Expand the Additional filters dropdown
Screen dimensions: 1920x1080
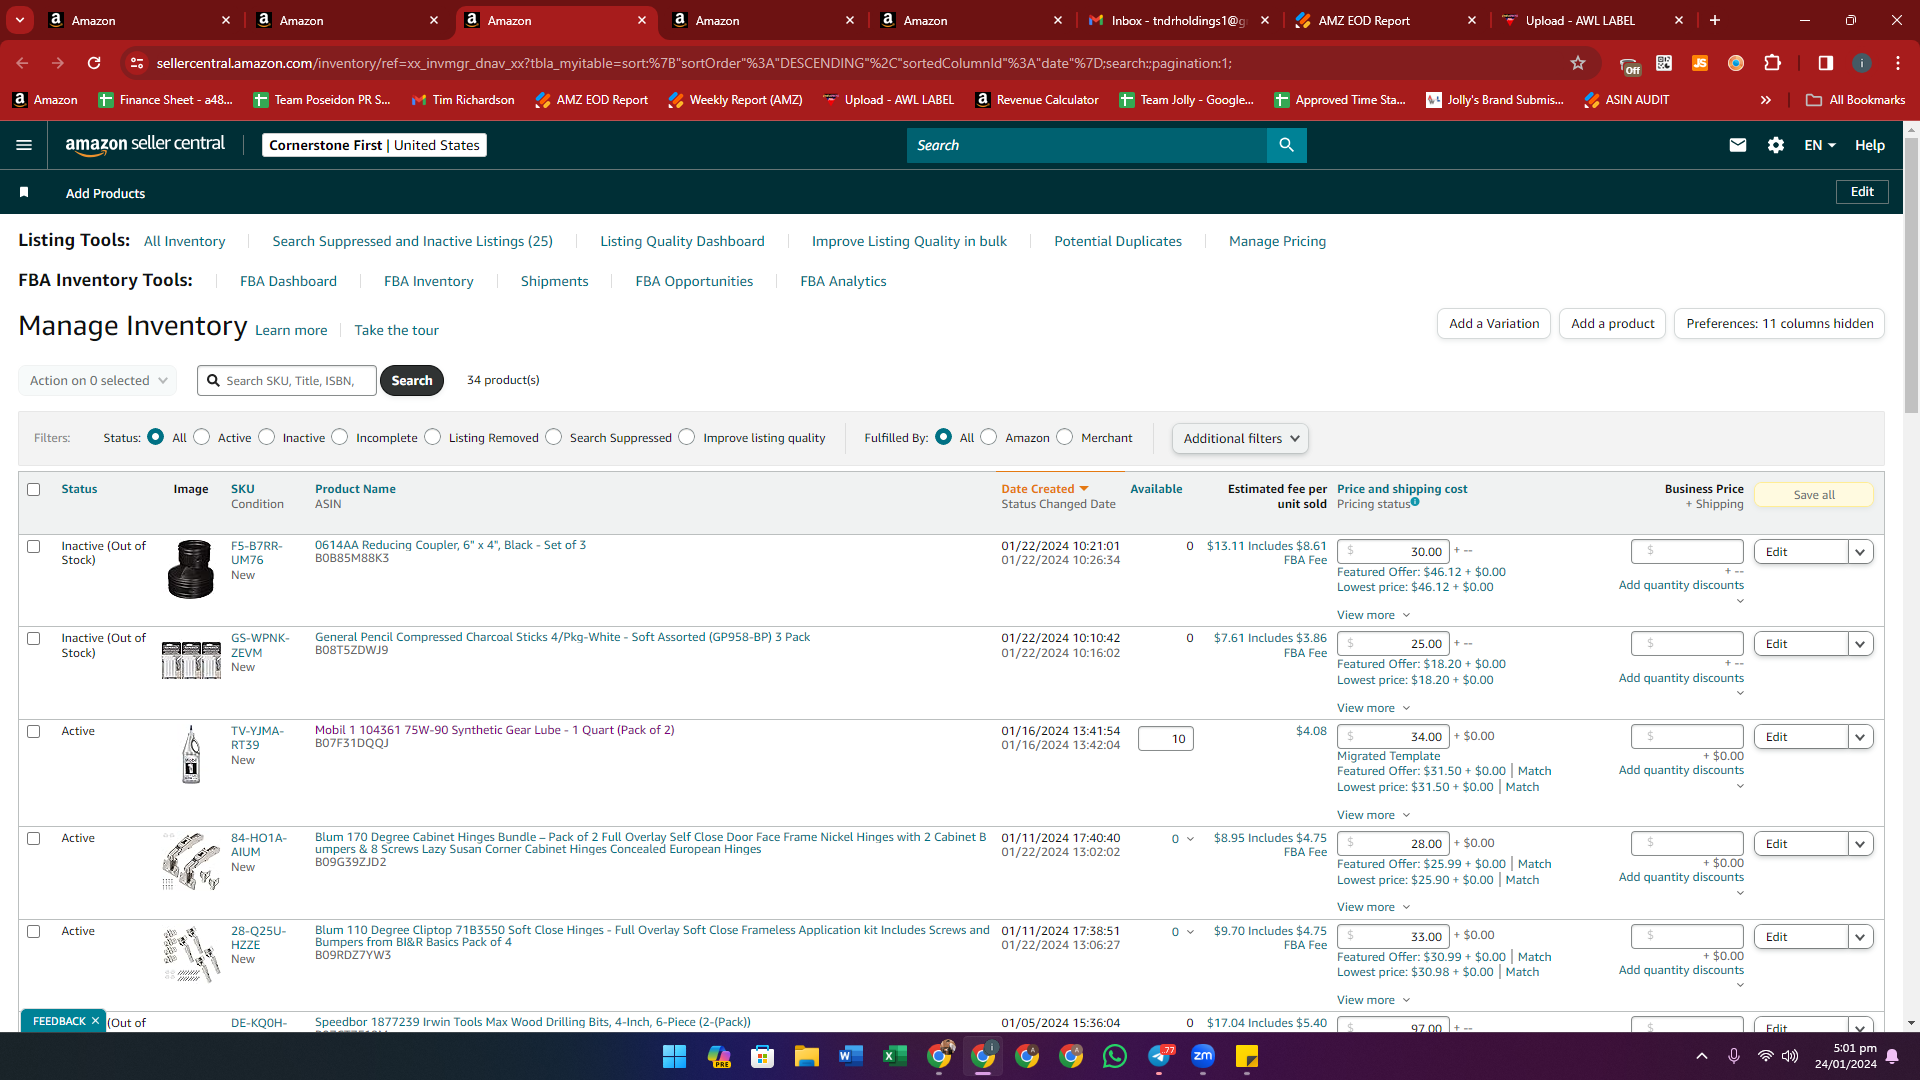point(1240,438)
